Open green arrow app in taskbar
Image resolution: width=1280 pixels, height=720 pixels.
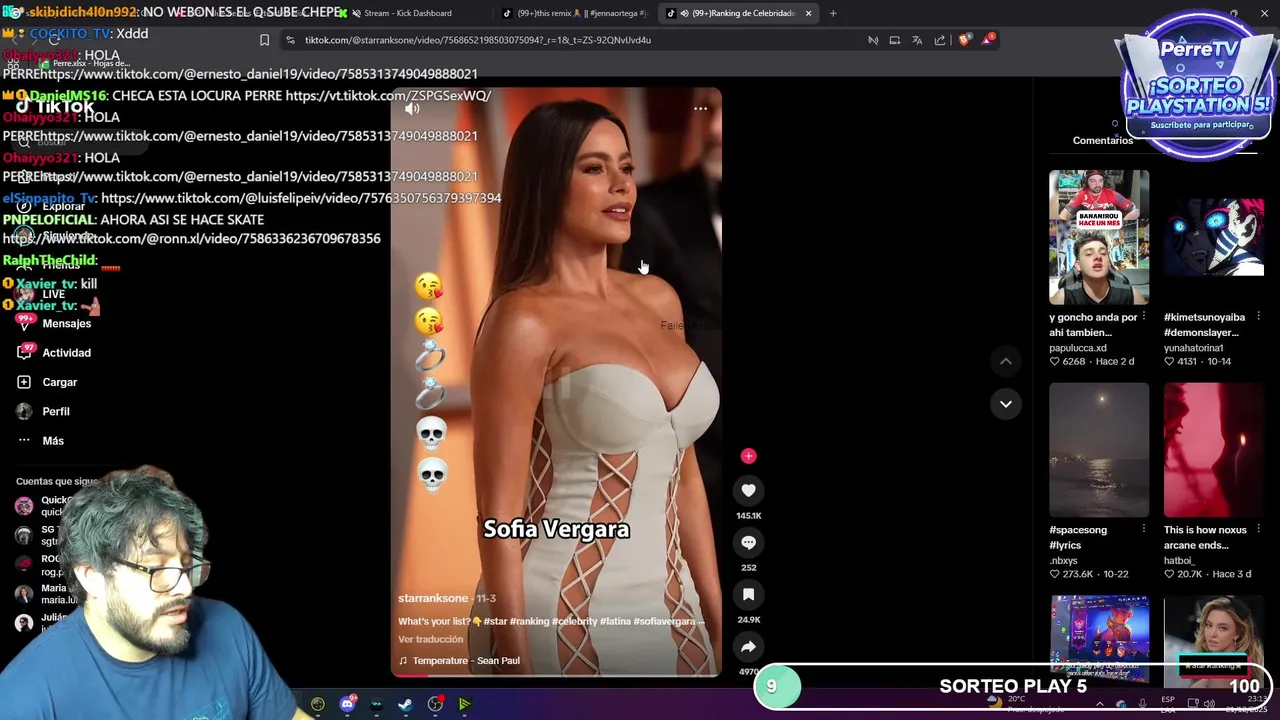pyautogui.click(x=464, y=704)
